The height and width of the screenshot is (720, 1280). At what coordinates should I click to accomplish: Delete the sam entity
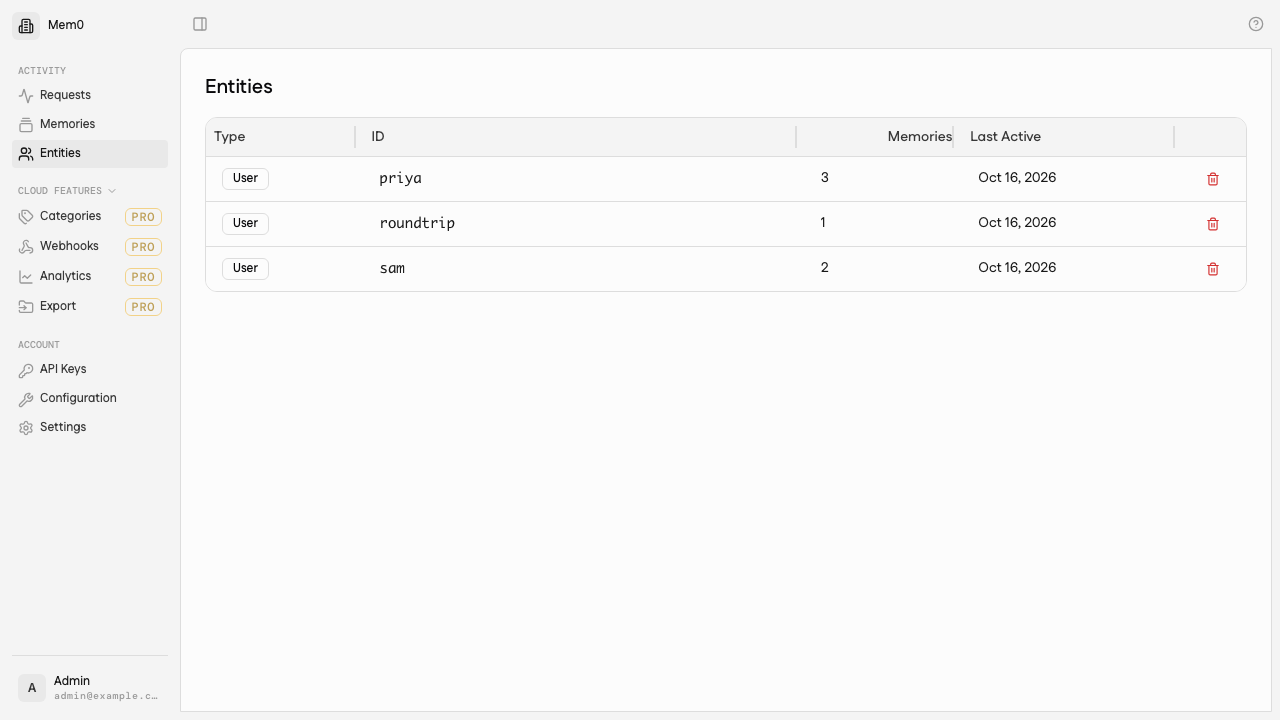tap(1213, 269)
